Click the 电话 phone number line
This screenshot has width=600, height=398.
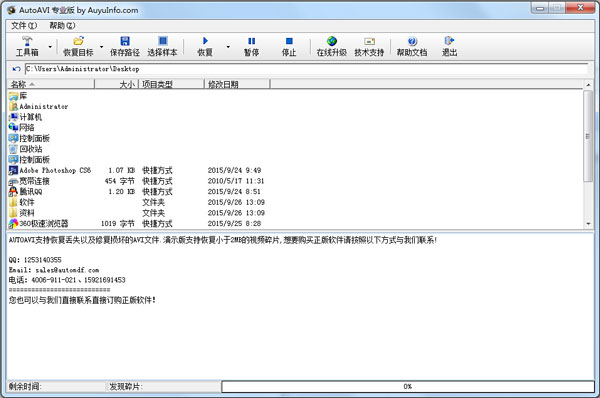tap(67, 280)
